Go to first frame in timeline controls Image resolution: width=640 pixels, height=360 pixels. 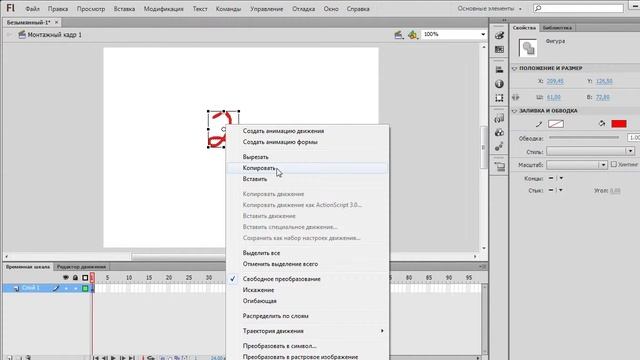pos(96,358)
